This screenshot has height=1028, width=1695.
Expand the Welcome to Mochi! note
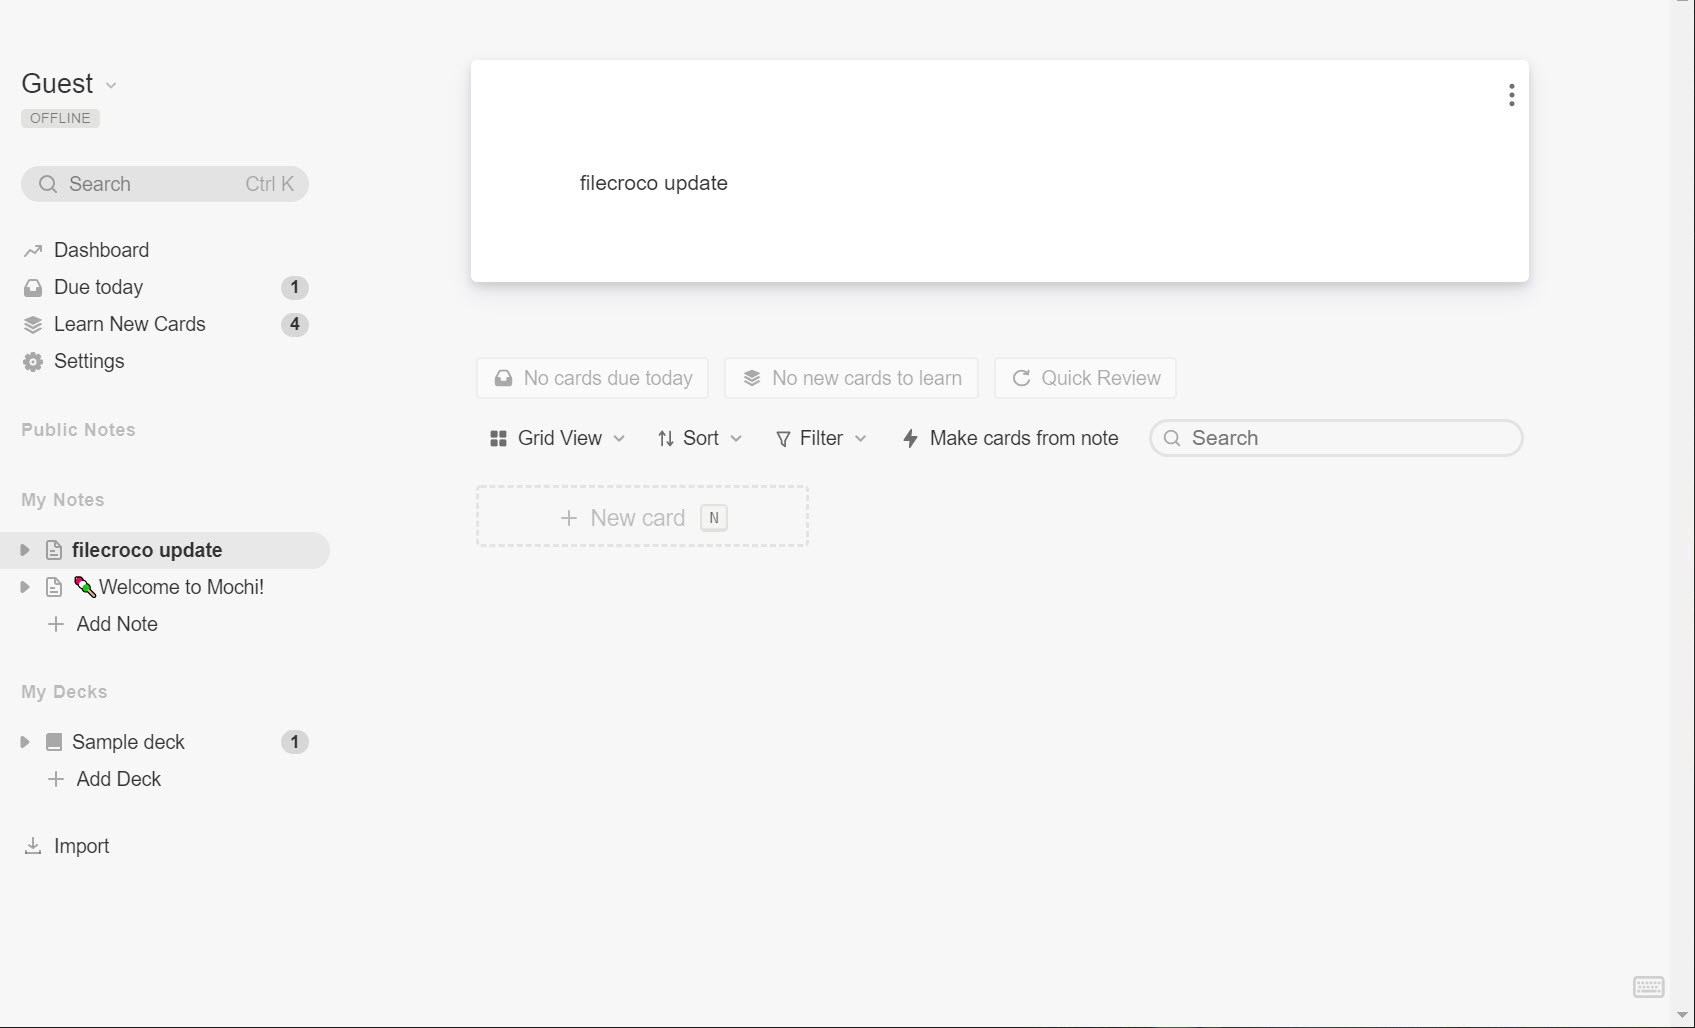click(25, 587)
